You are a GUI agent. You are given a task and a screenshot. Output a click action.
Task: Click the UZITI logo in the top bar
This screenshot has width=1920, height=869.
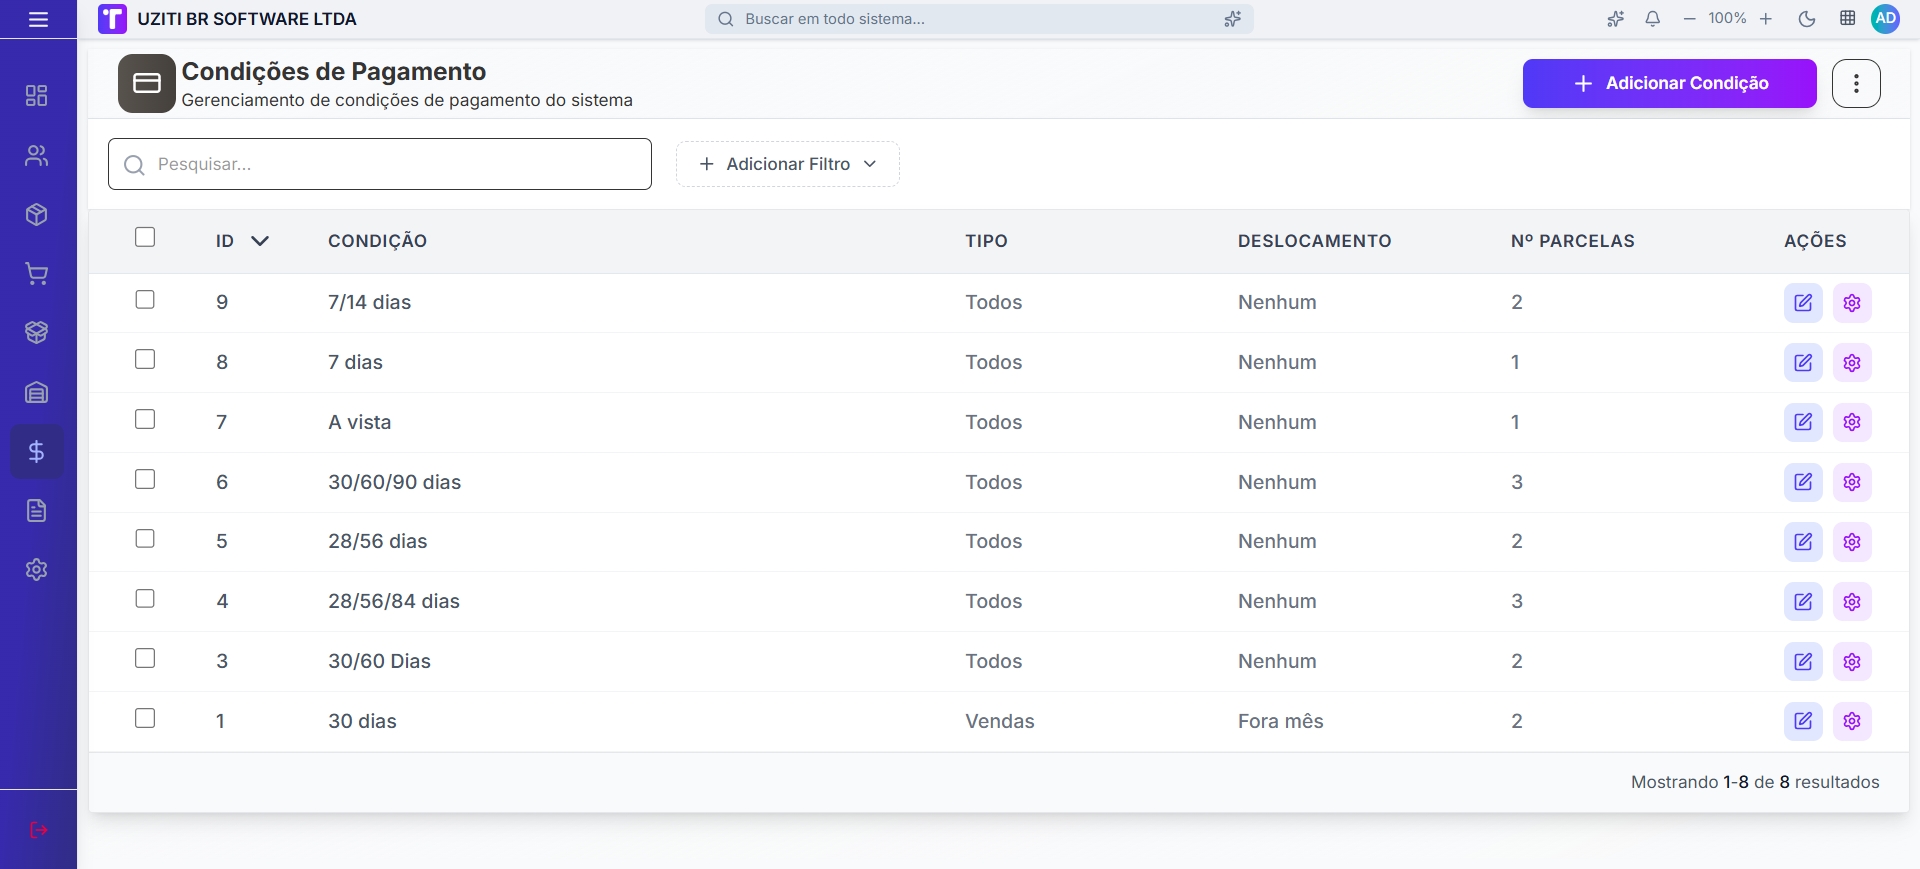tap(112, 19)
